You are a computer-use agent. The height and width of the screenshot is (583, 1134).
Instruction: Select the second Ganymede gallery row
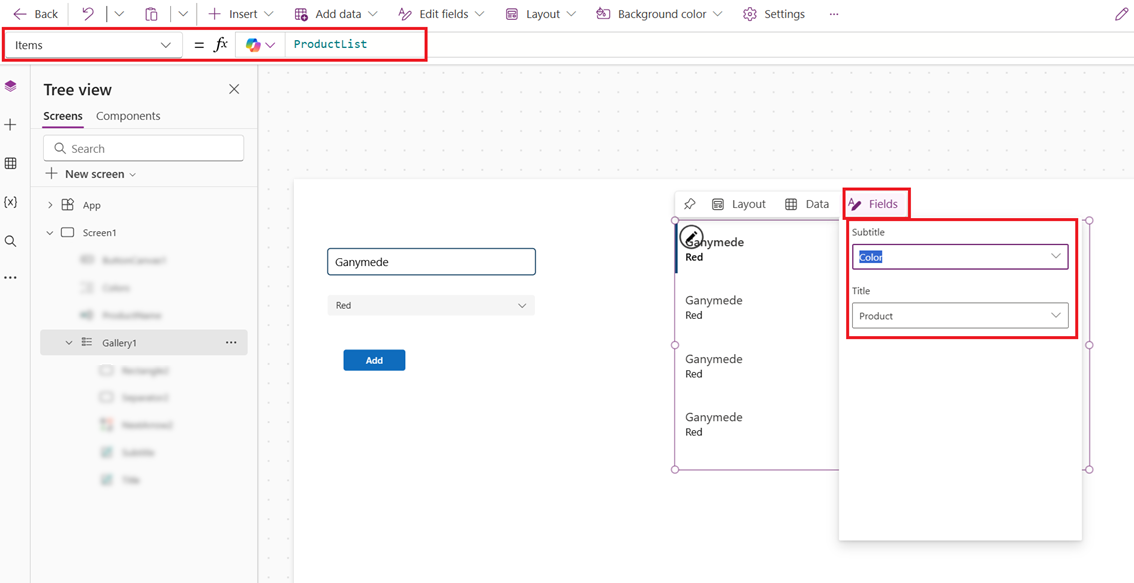tap(756, 307)
